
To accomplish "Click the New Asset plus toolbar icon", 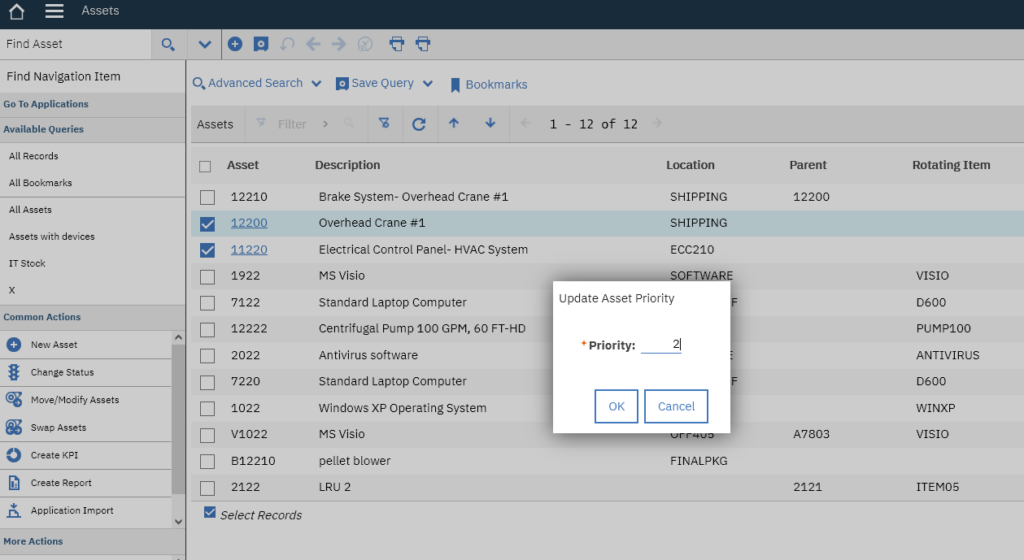I will pos(235,44).
